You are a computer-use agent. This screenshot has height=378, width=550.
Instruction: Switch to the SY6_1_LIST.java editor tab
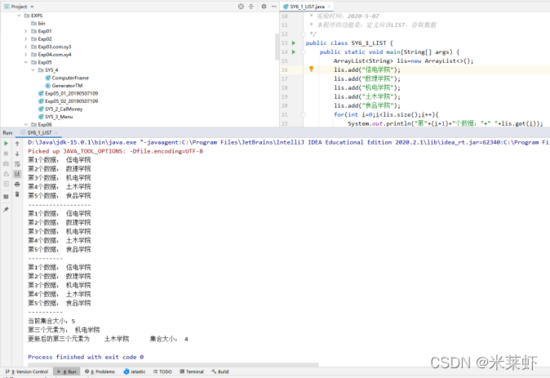[307, 6]
